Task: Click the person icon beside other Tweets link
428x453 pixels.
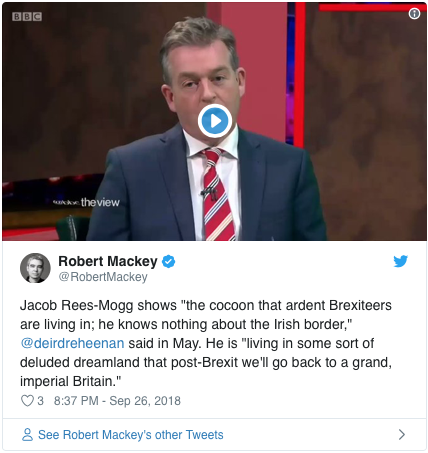Action: (27, 435)
